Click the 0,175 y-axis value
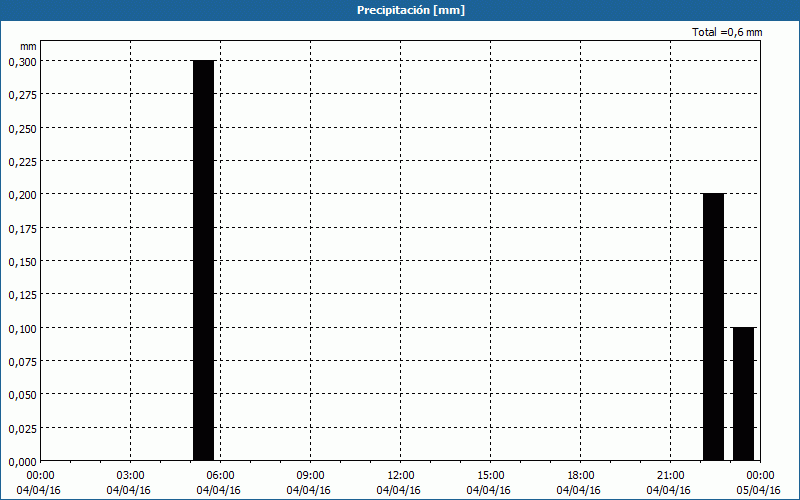800x500 pixels. click(22, 229)
